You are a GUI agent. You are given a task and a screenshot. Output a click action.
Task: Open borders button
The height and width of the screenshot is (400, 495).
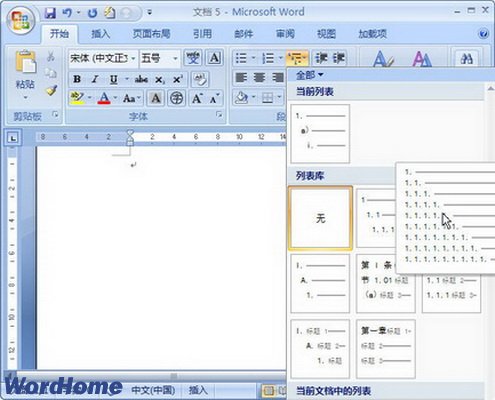click(x=267, y=98)
